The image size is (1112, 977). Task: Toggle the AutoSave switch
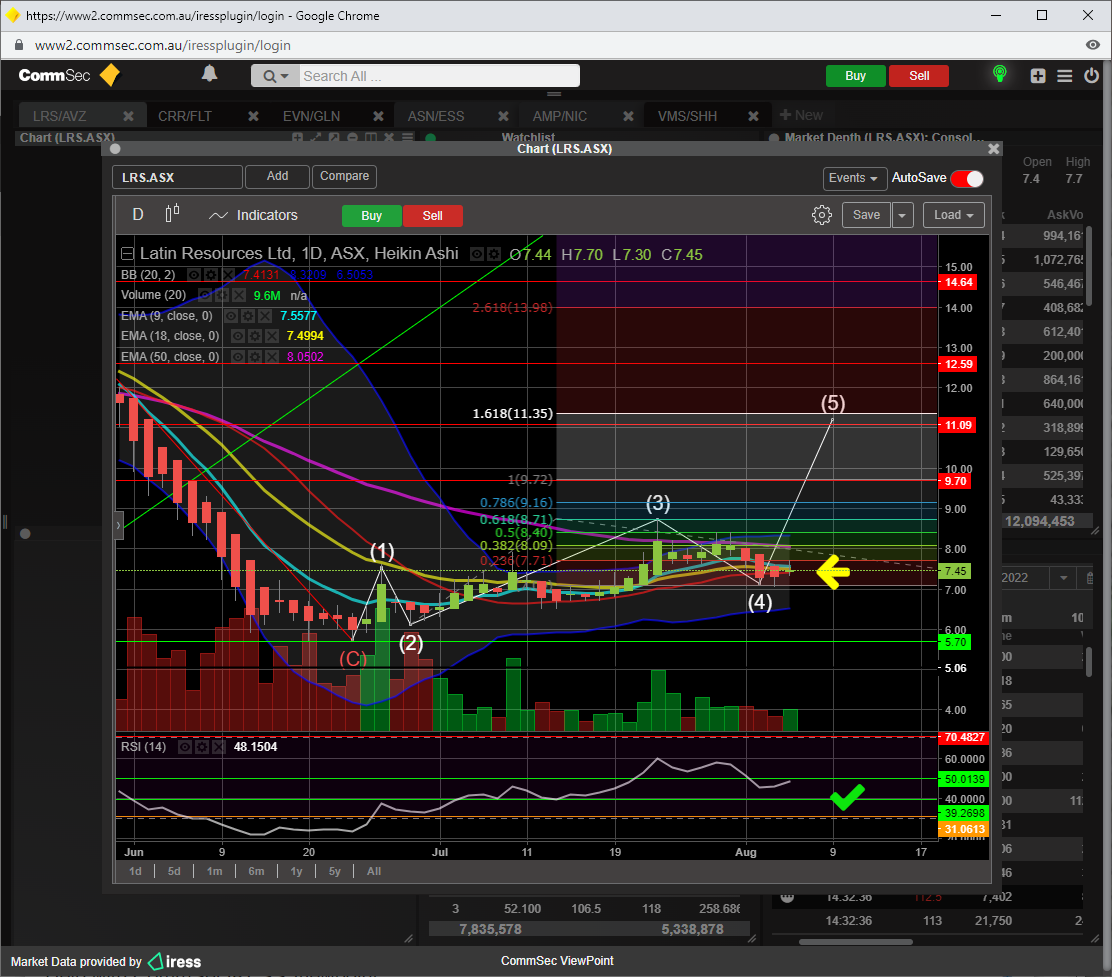point(967,179)
